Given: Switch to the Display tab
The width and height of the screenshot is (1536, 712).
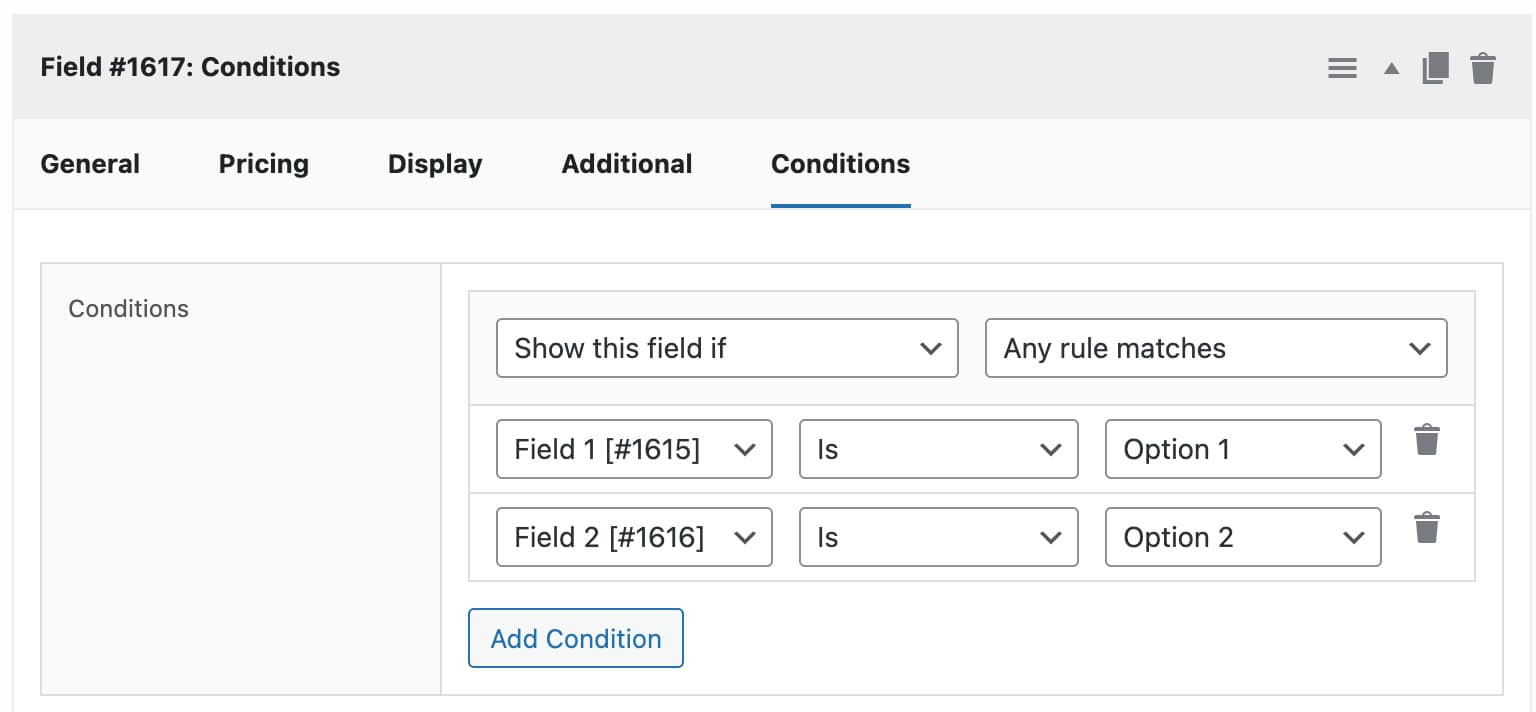Looking at the screenshot, I should coord(434,163).
